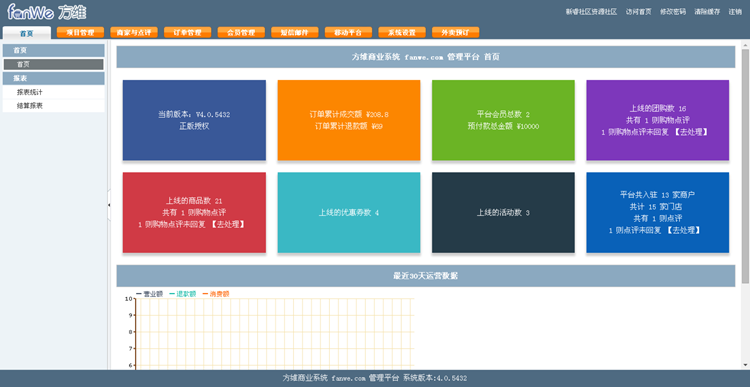Switch to the 移动平台 tab

[x=348, y=33]
